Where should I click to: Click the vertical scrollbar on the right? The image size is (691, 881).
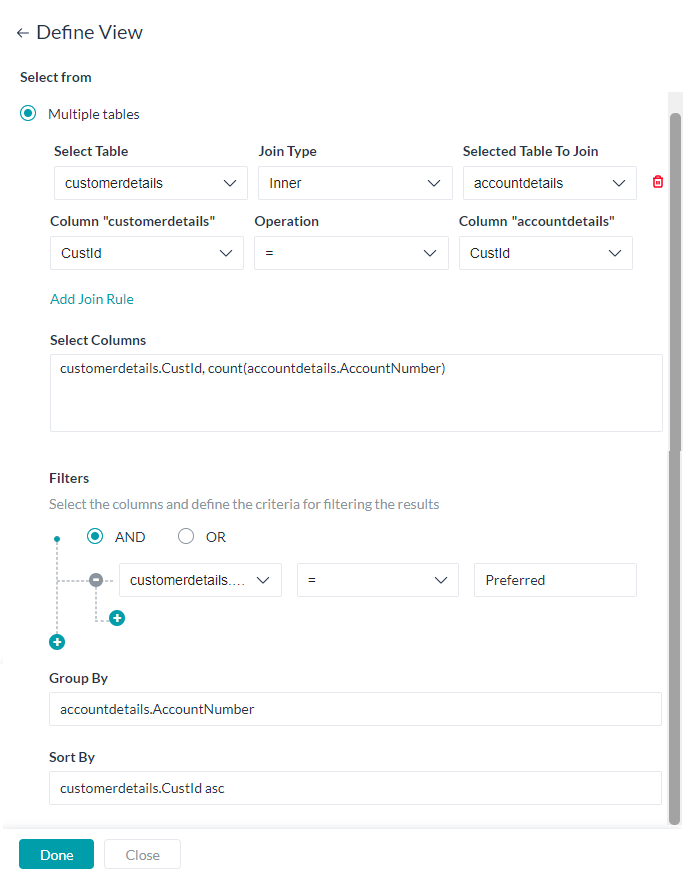675,469
